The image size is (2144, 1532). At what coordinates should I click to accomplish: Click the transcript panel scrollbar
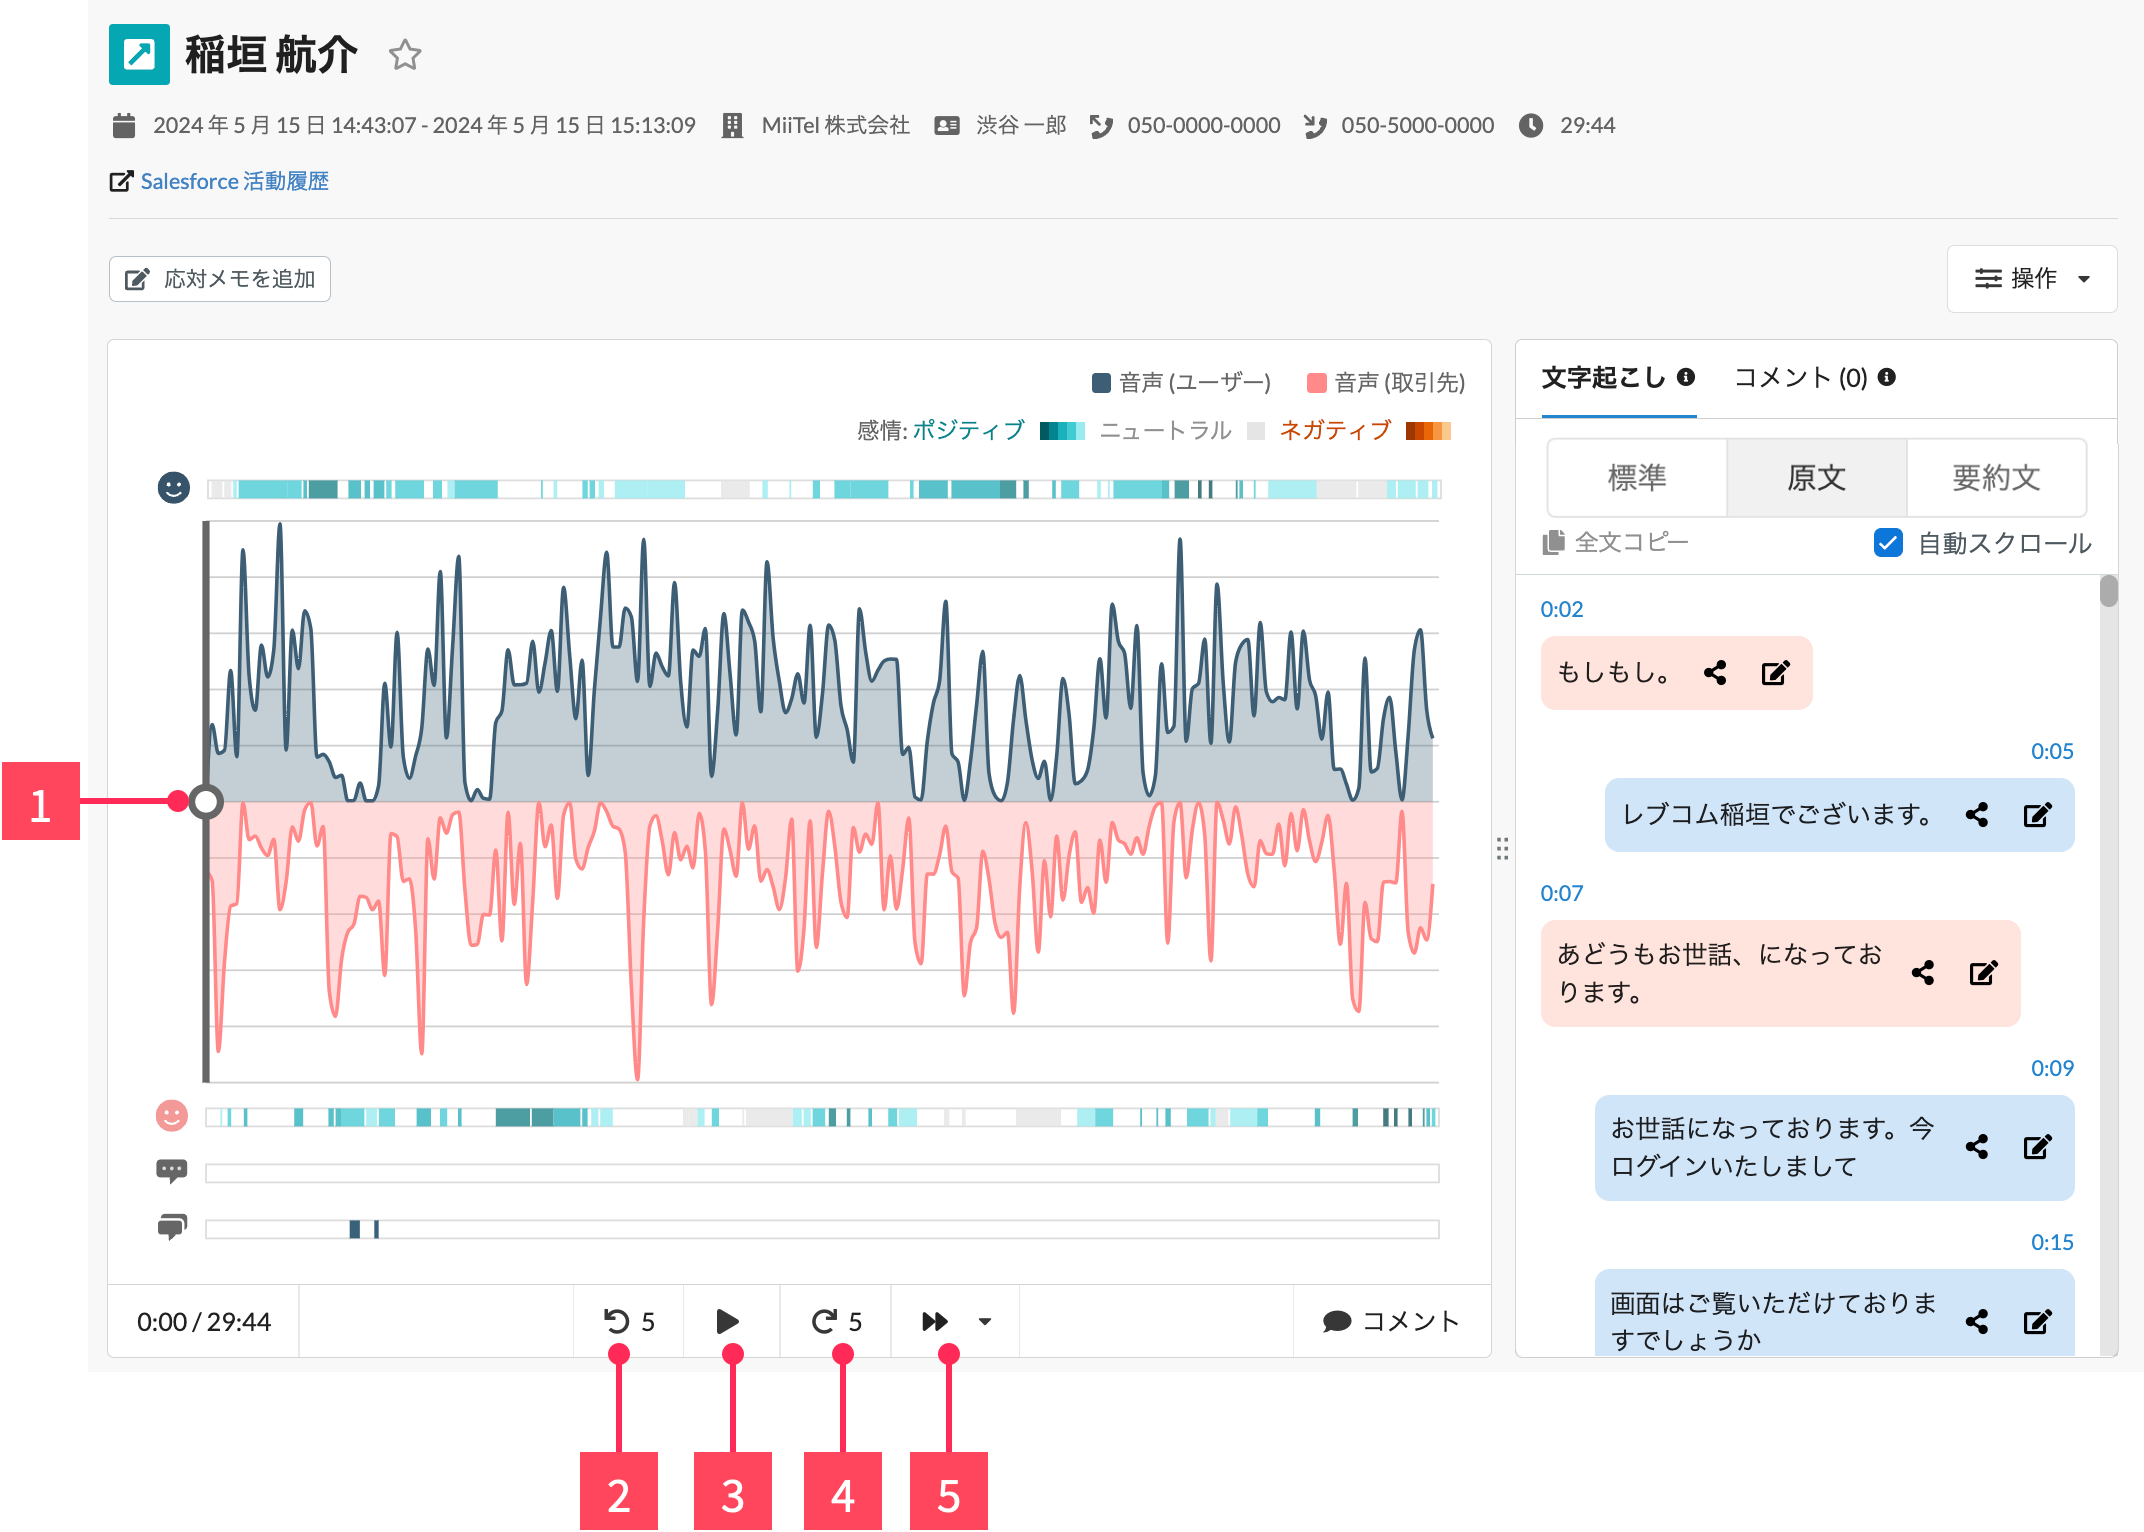click(x=2109, y=591)
